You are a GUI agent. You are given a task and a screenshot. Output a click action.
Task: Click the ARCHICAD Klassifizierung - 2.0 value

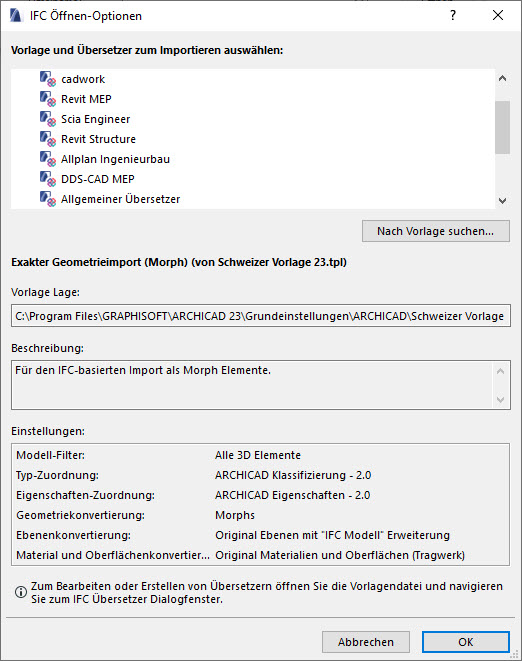click(293, 475)
